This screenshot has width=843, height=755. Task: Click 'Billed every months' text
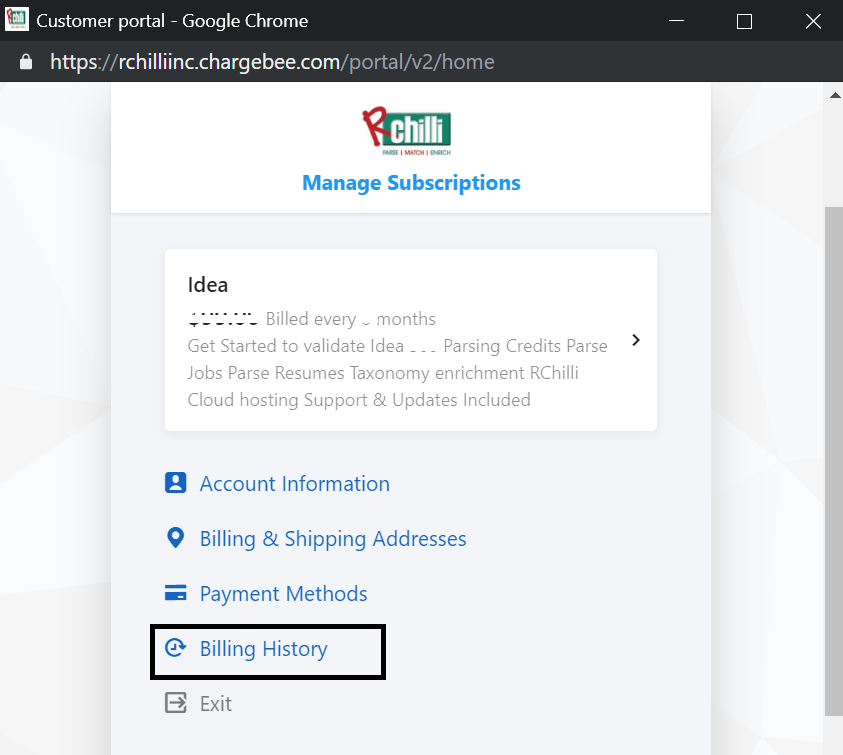click(x=351, y=319)
